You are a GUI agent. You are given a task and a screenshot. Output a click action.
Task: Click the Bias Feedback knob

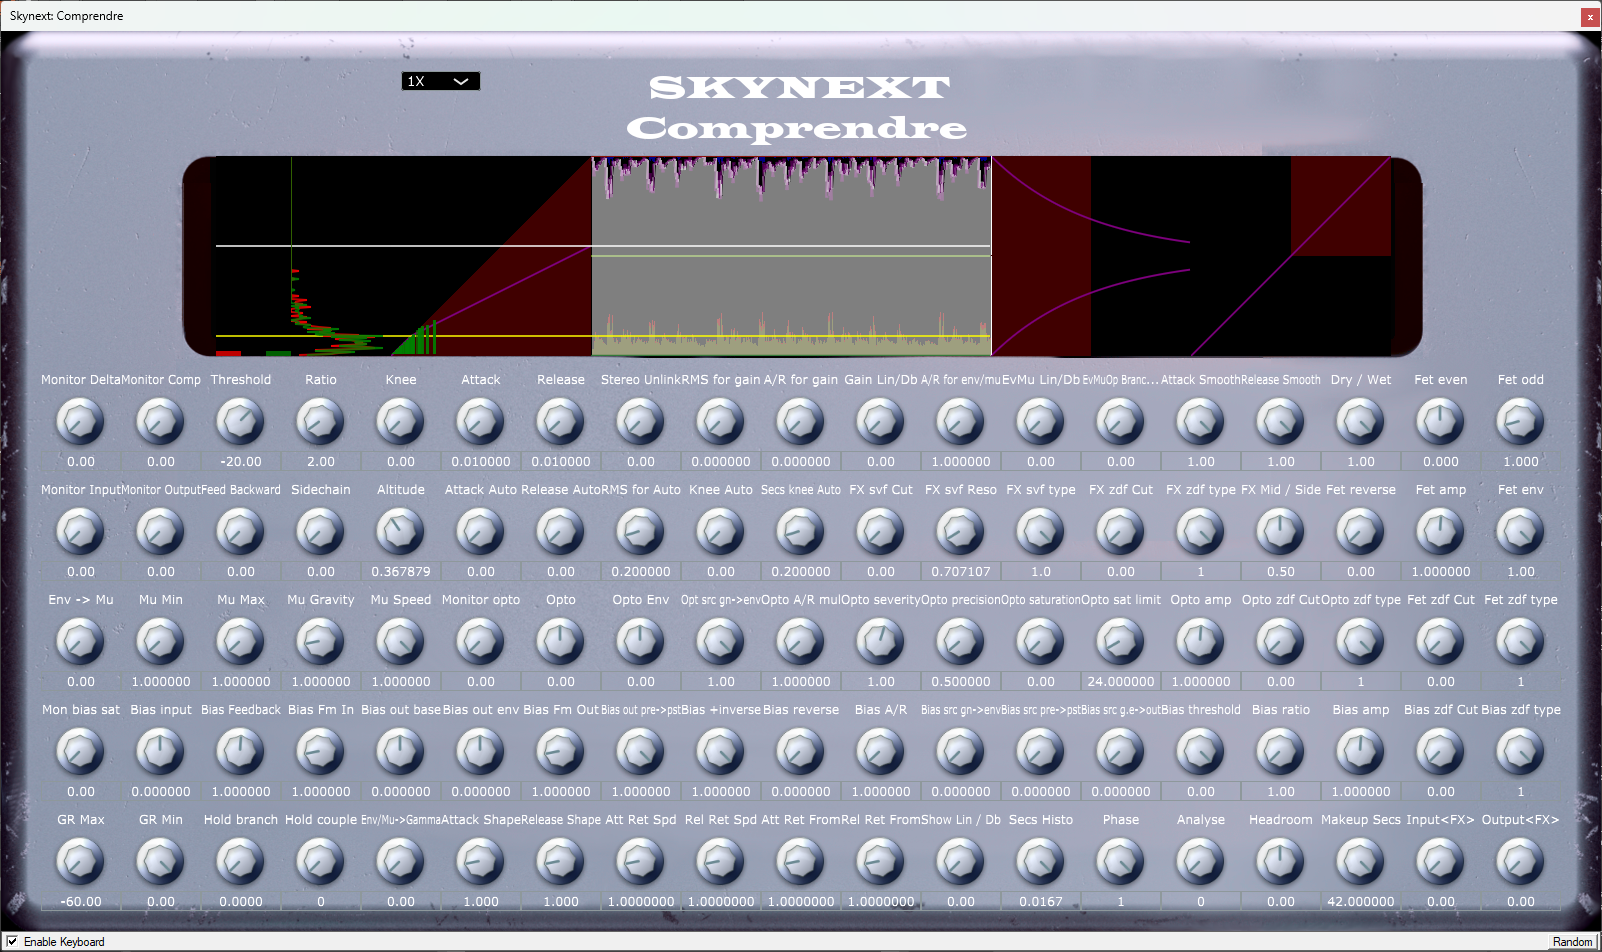click(x=240, y=751)
